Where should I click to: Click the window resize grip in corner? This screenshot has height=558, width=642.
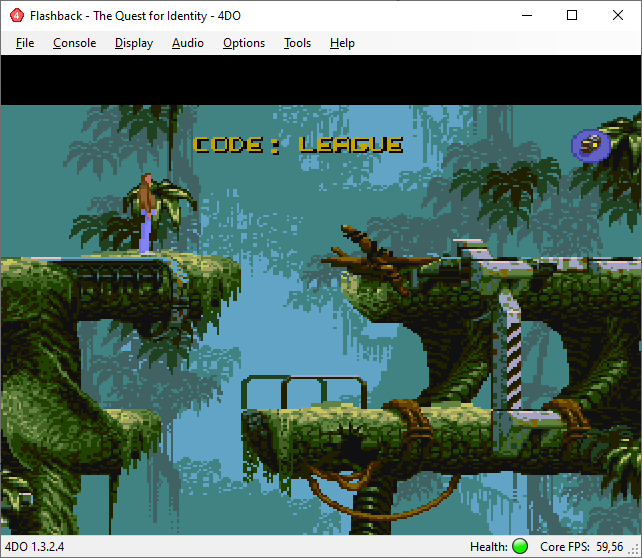click(x=635, y=551)
